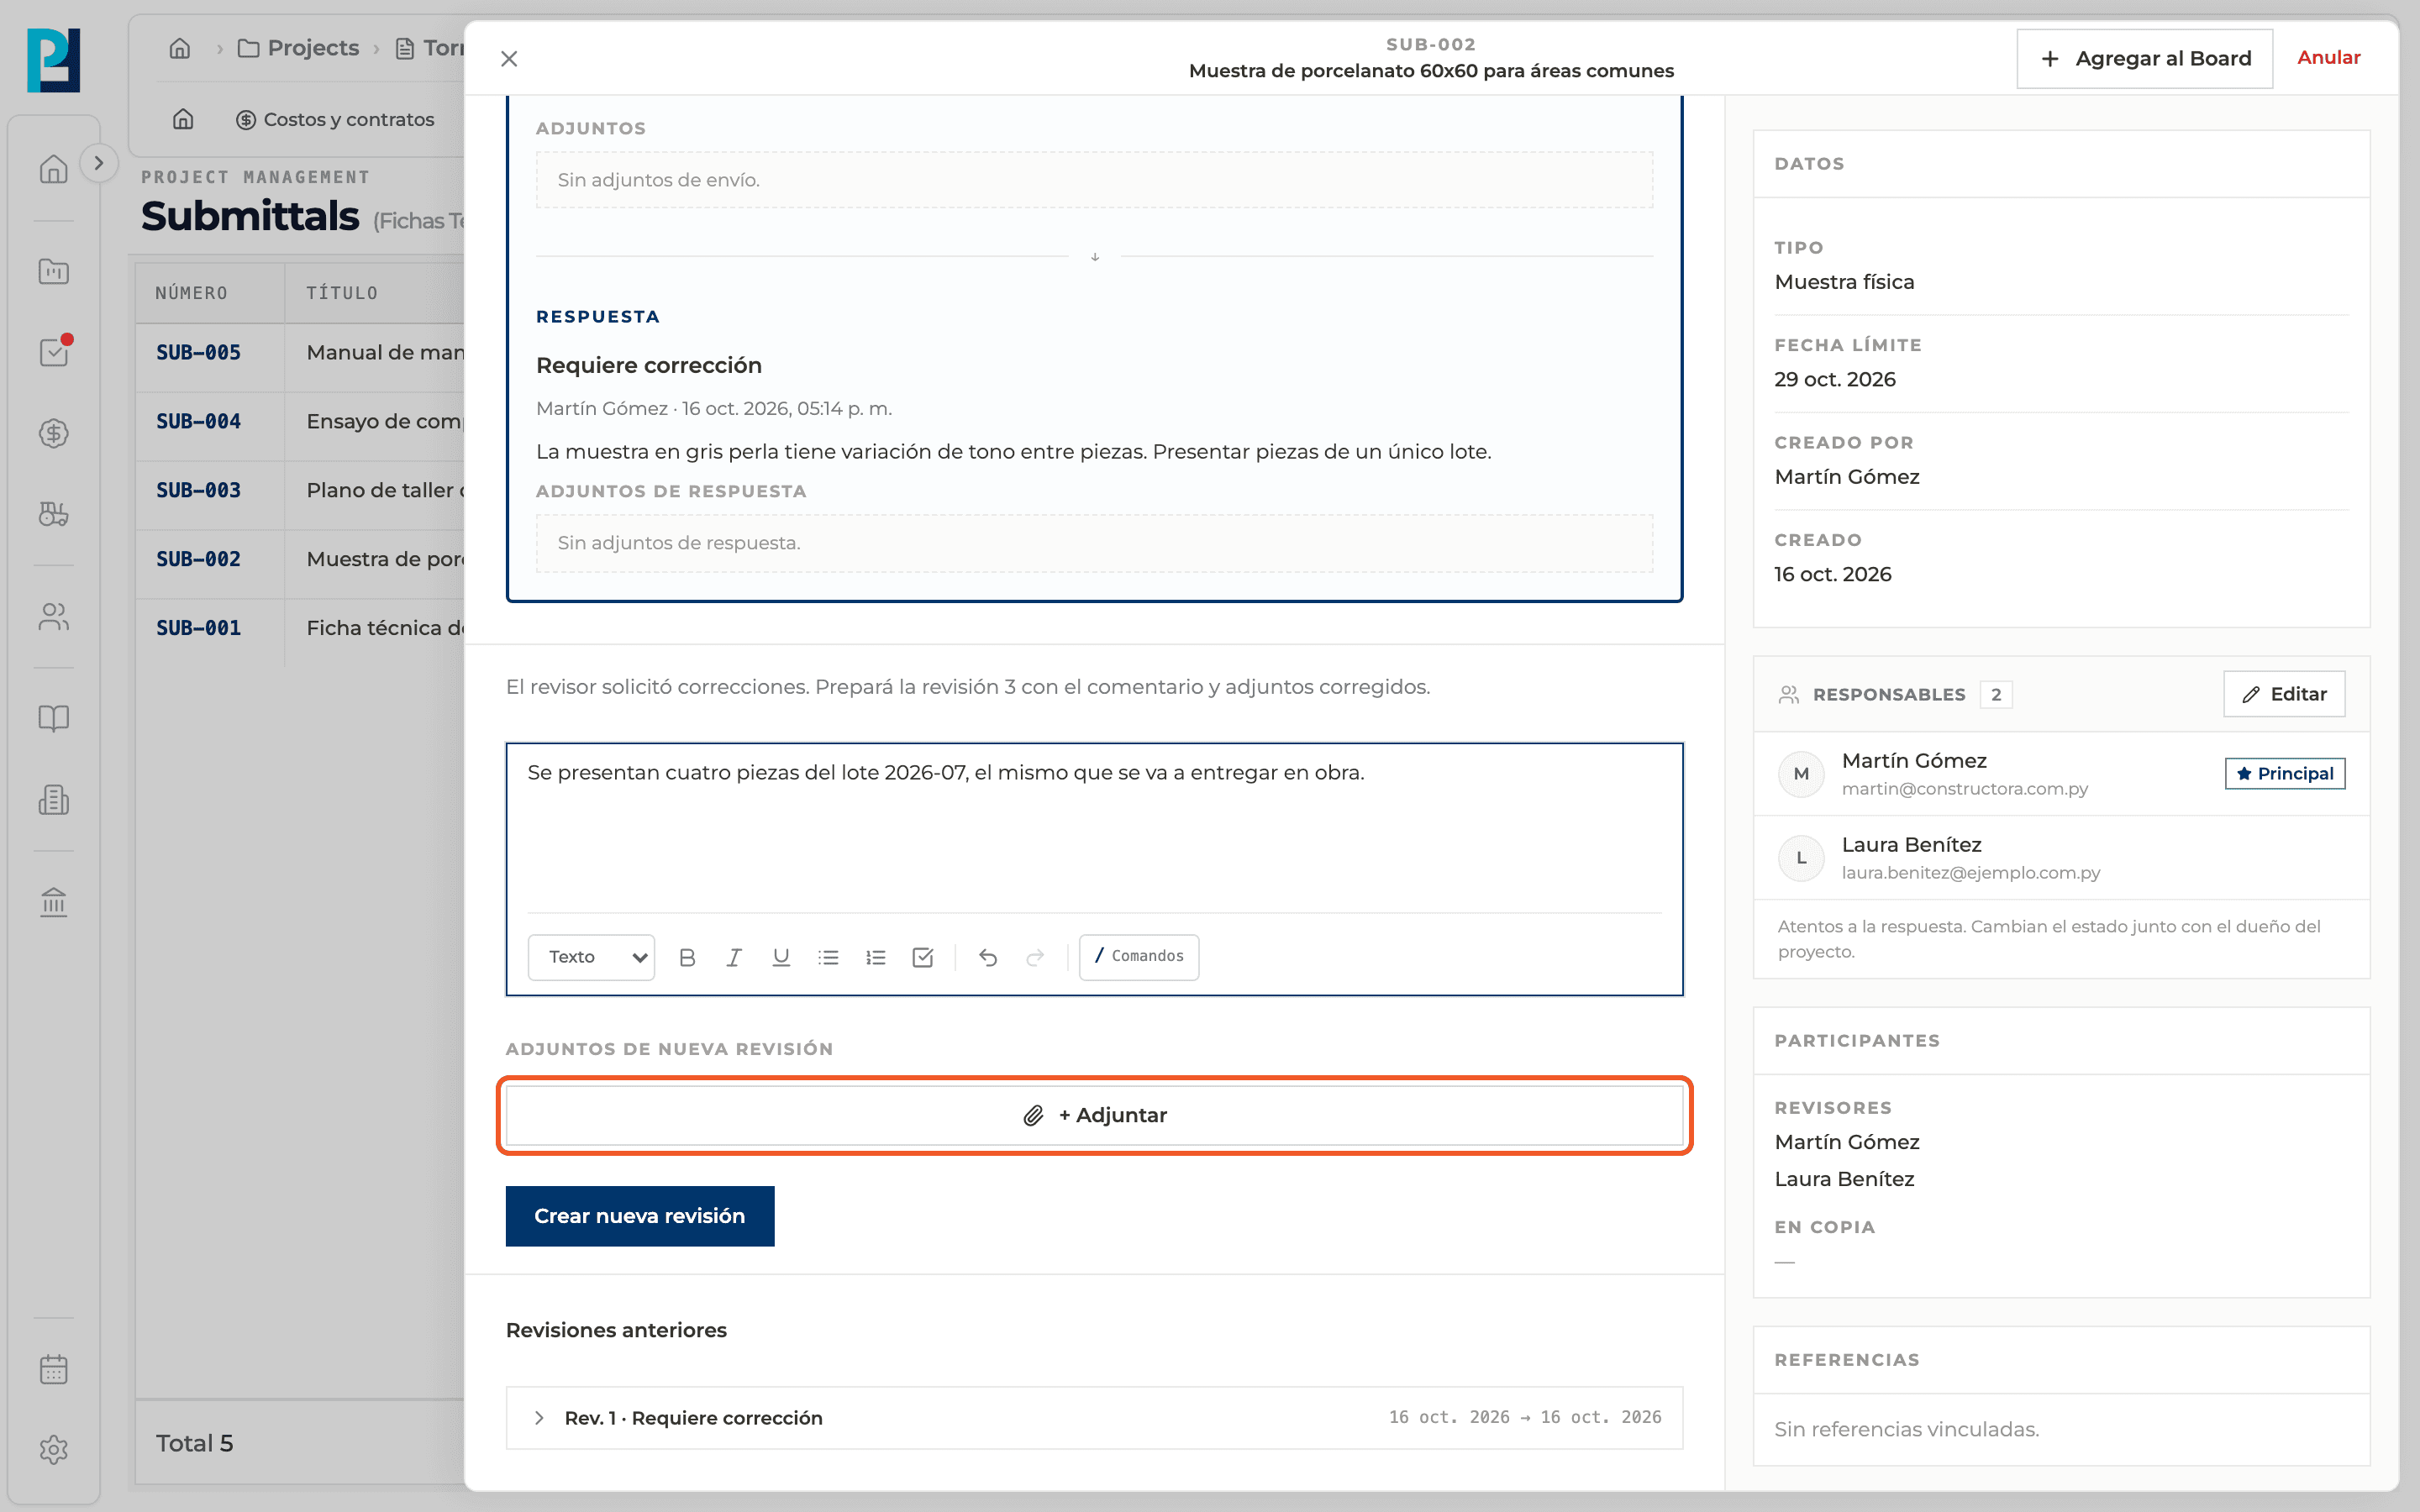Click the + Adjuntar attachment button

tap(1094, 1115)
